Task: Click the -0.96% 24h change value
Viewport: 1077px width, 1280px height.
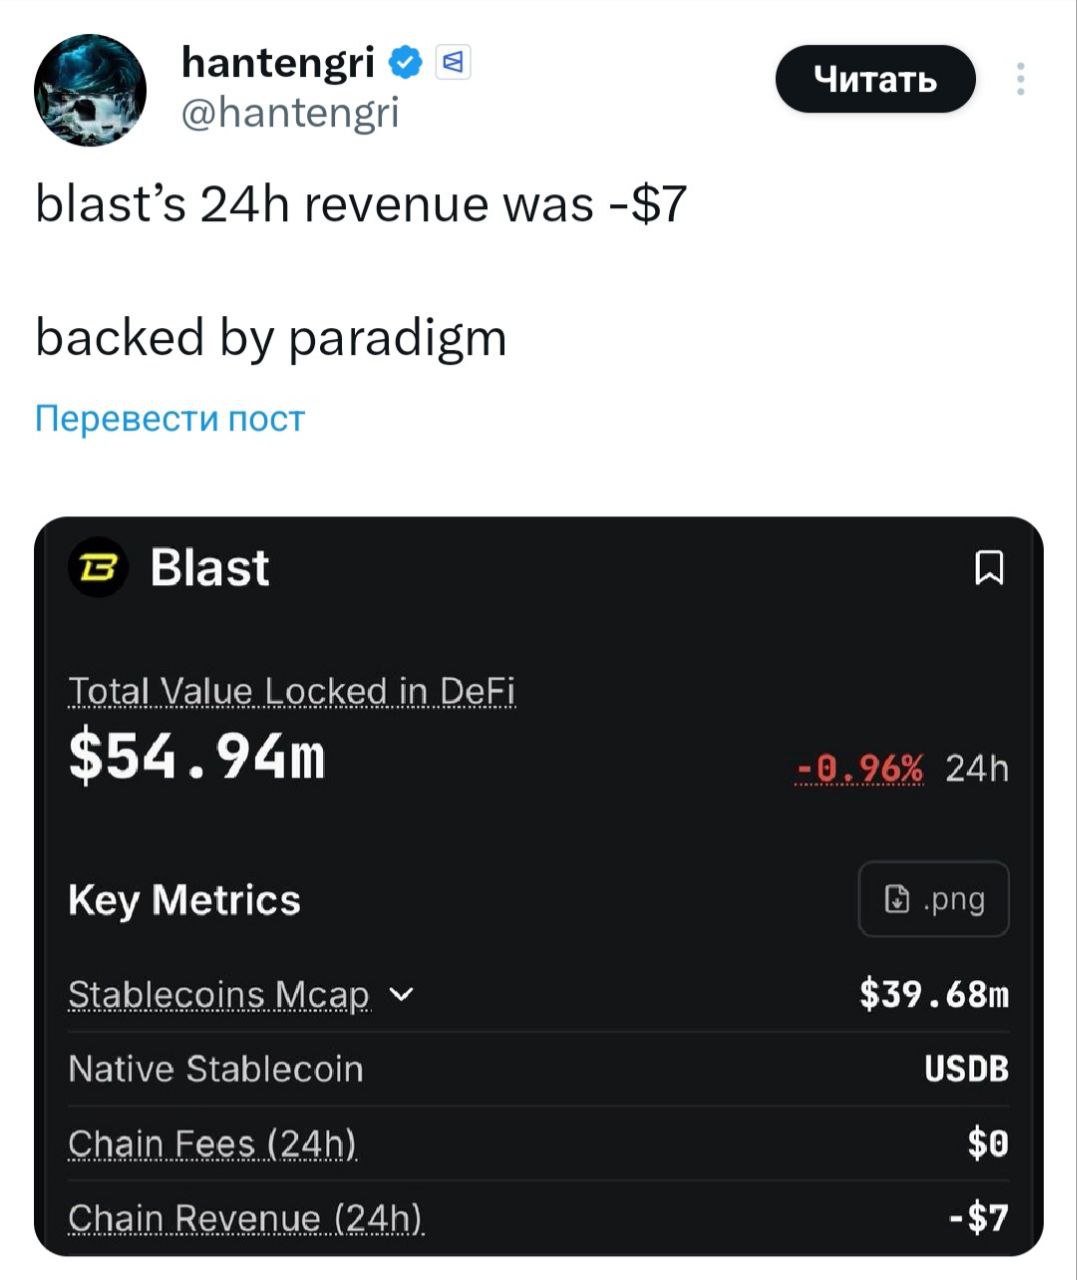Action: pyautogui.click(x=861, y=768)
